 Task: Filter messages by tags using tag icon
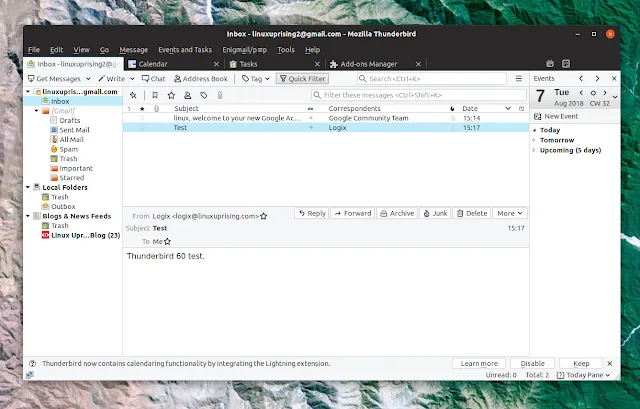(203, 95)
